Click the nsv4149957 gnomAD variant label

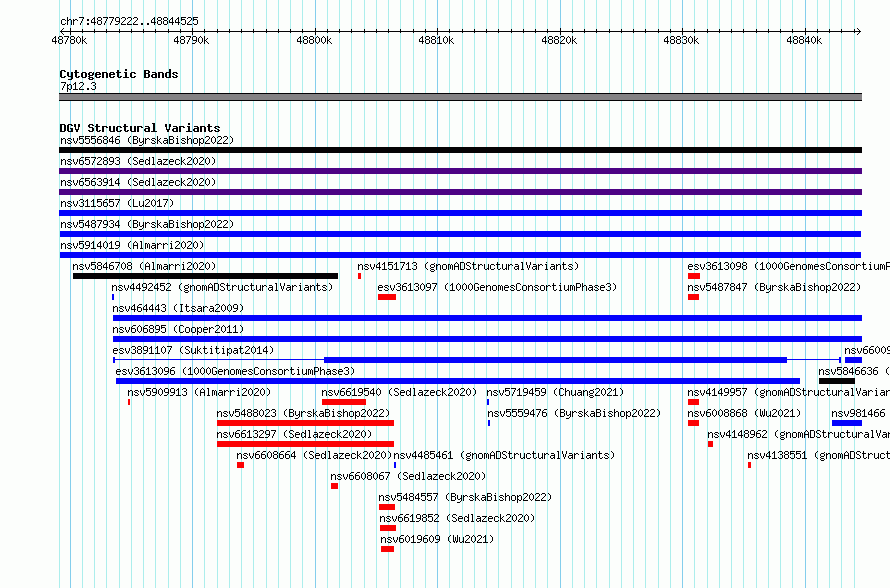click(x=788, y=392)
